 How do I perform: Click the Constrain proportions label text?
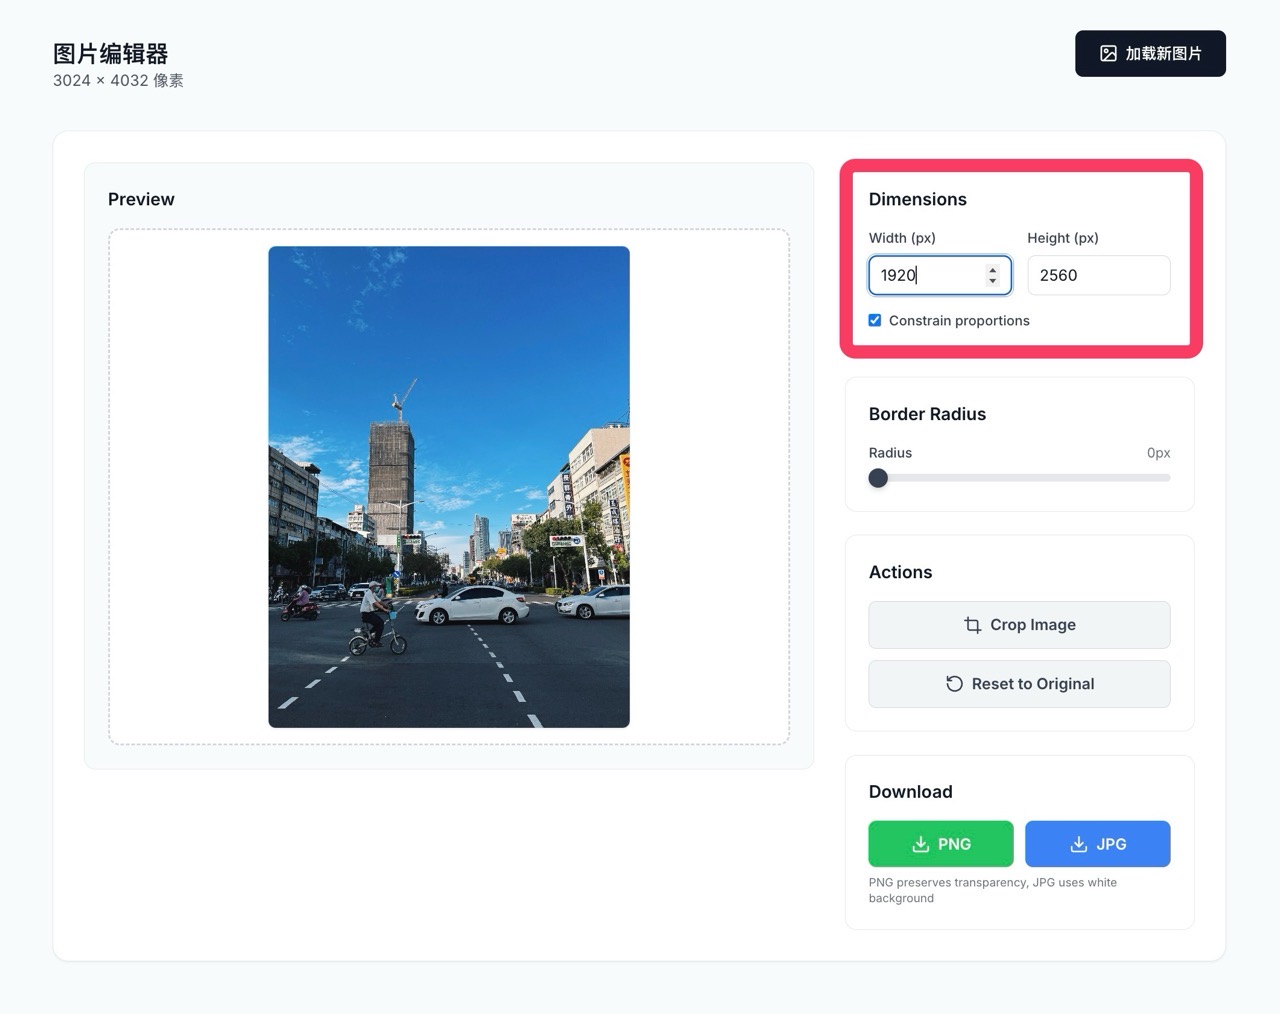958,321
